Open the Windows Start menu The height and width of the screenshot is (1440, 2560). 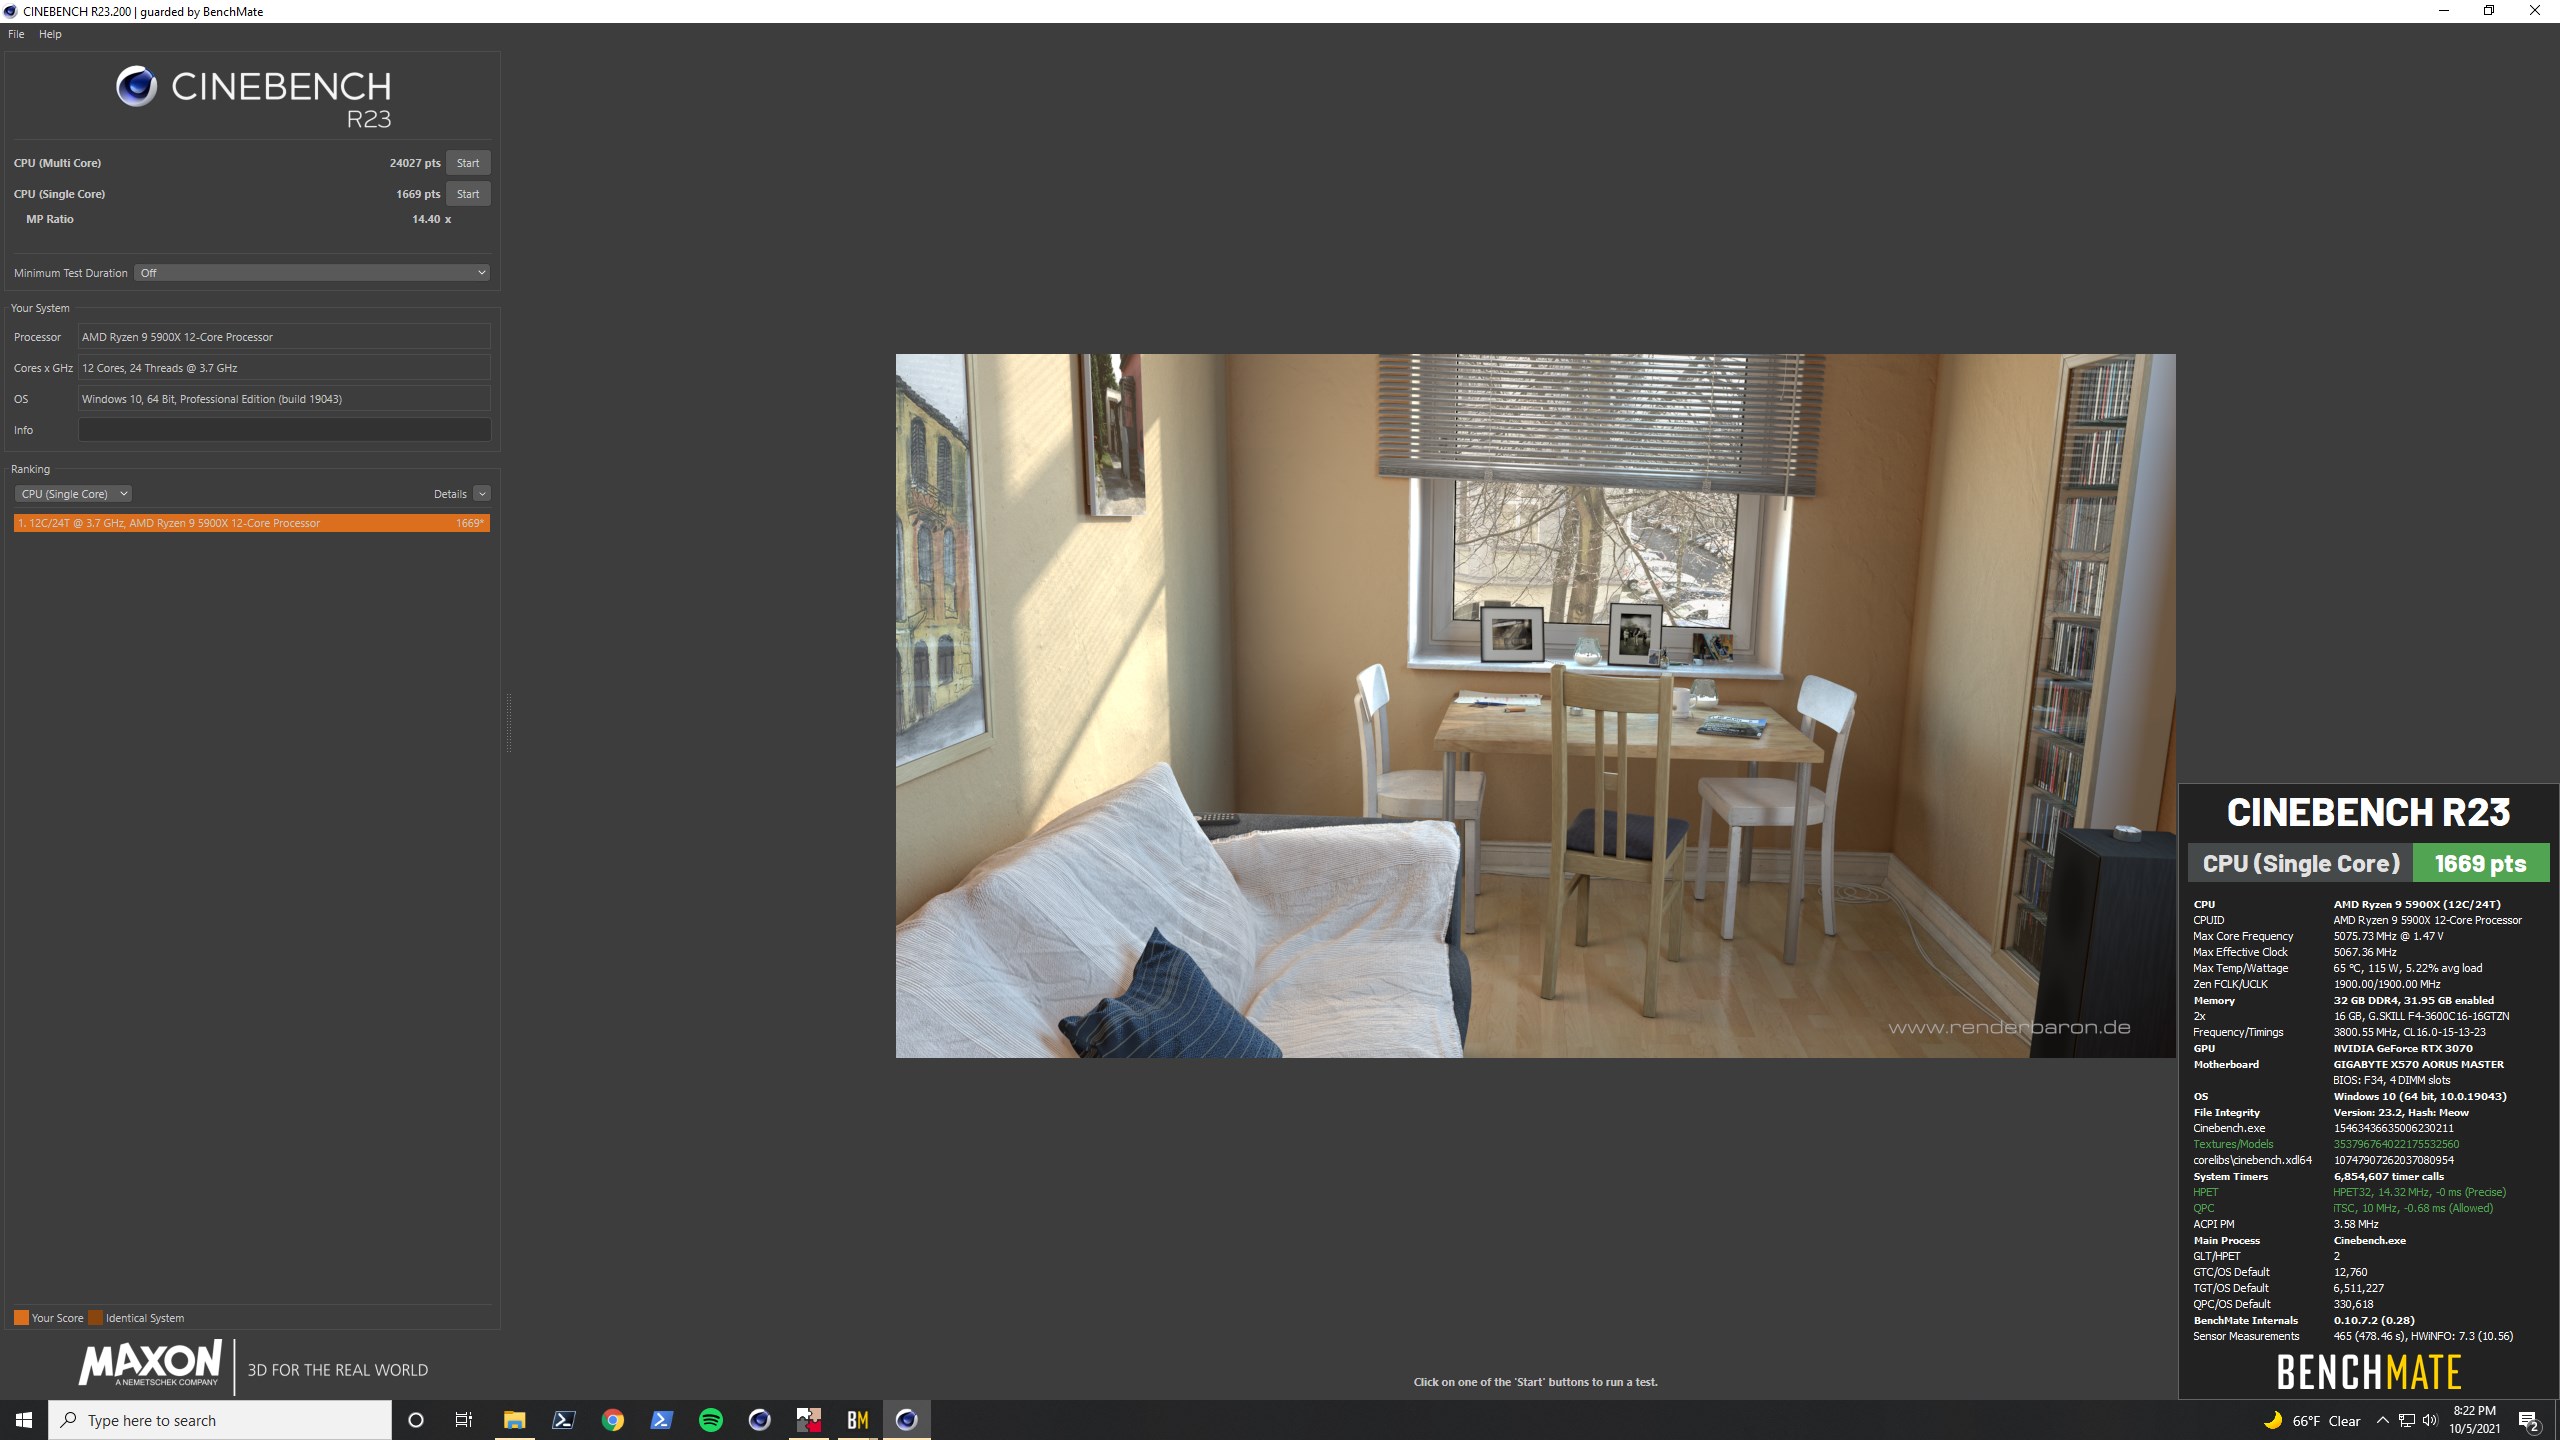(24, 1420)
